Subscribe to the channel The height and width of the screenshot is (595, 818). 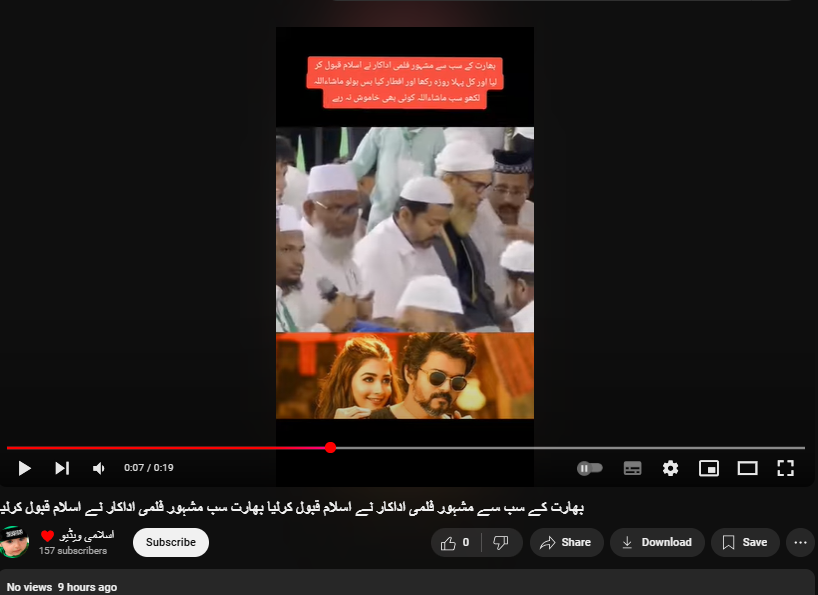pyautogui.click(x=171, y=542)
